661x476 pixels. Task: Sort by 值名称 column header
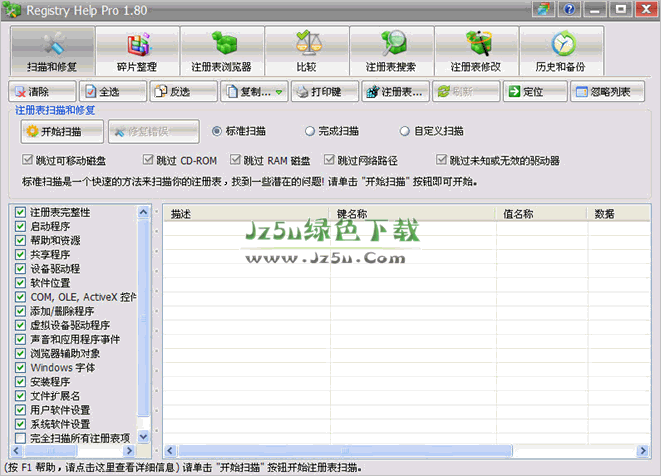(x=541, y=214)
